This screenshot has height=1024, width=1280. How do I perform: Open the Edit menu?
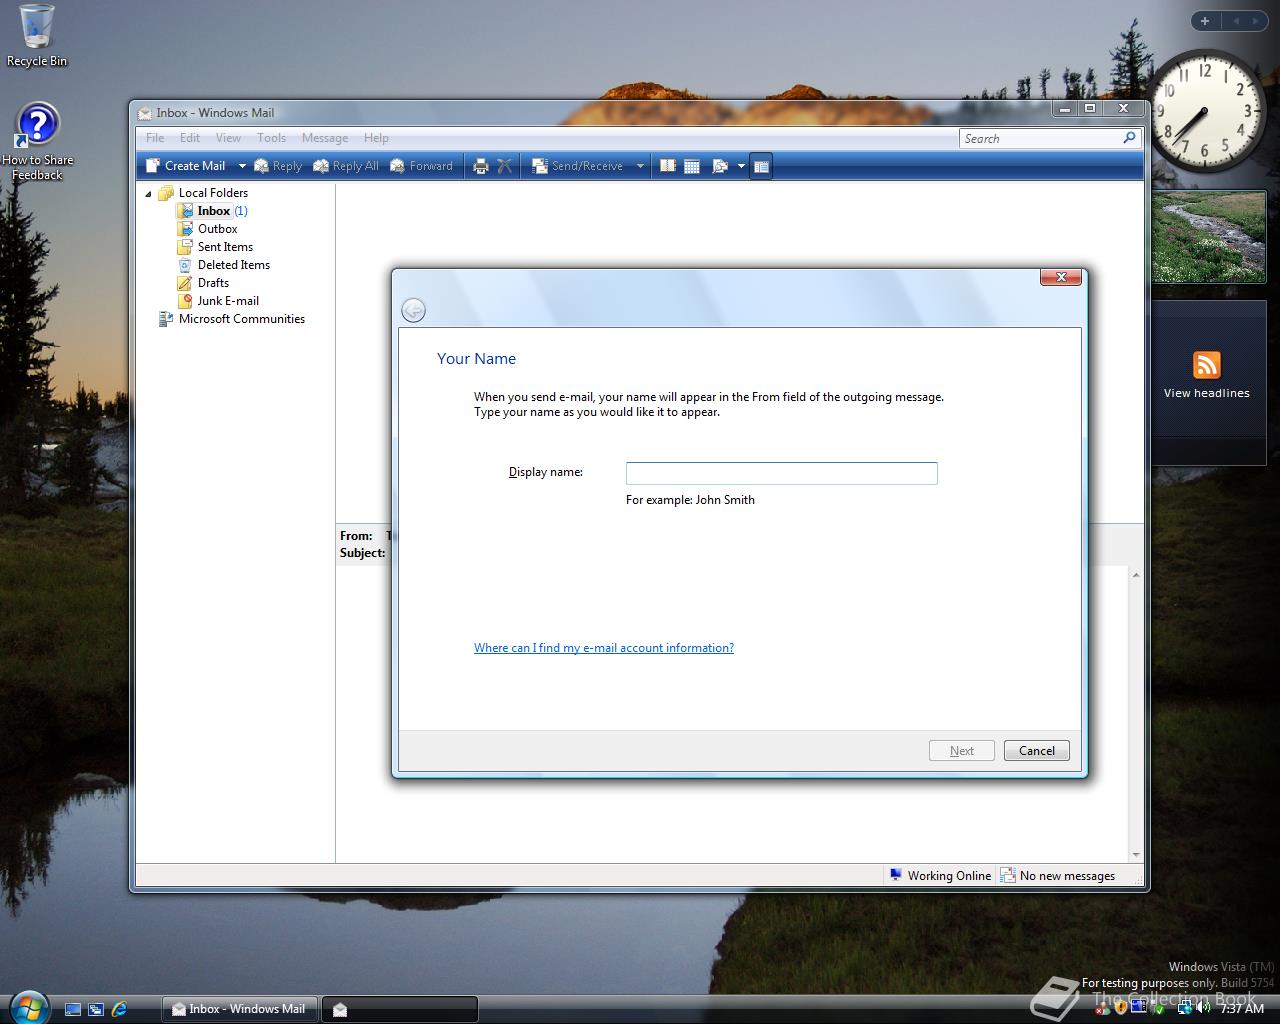(190, 138)
